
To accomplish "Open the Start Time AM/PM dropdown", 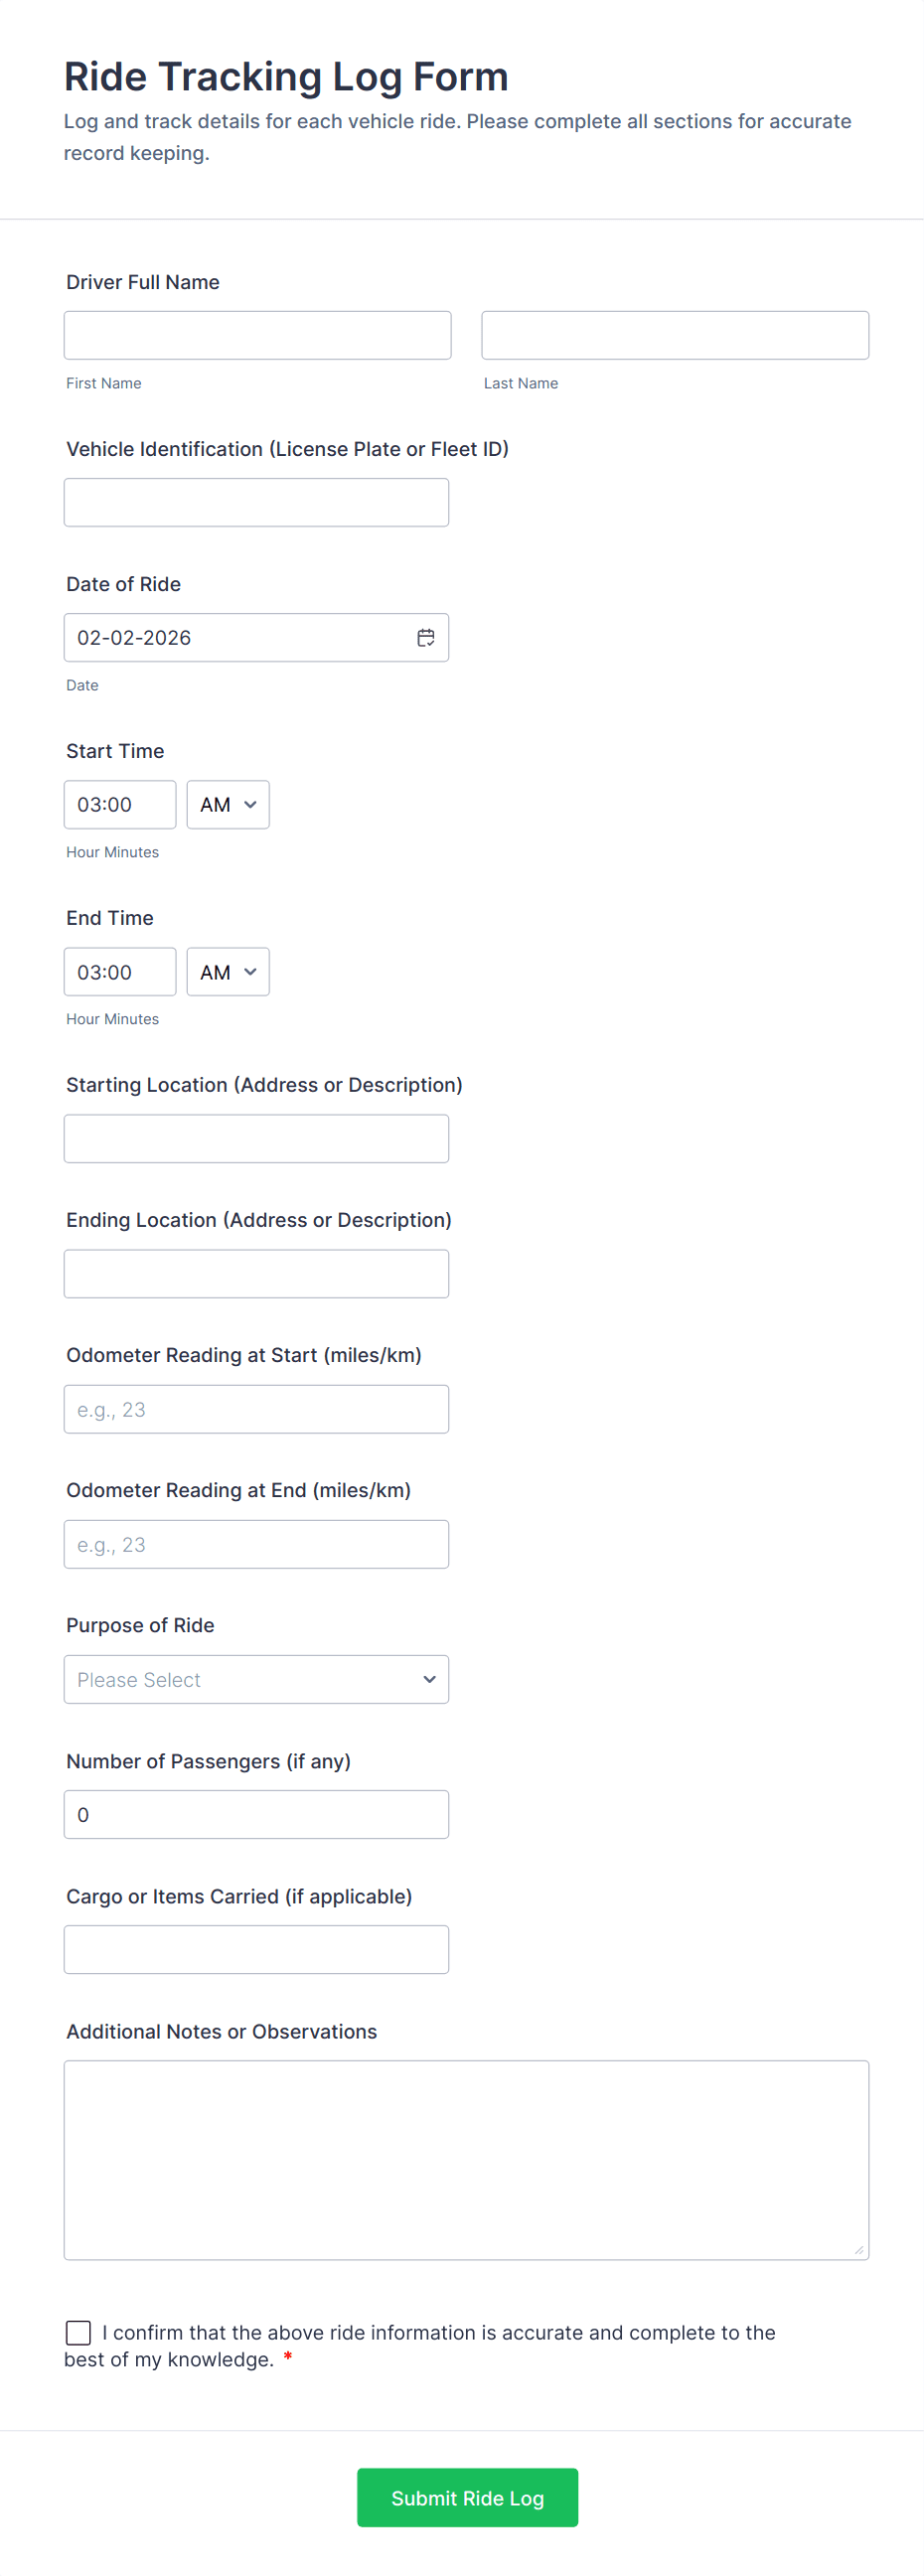I will click(x=228, y=804).
